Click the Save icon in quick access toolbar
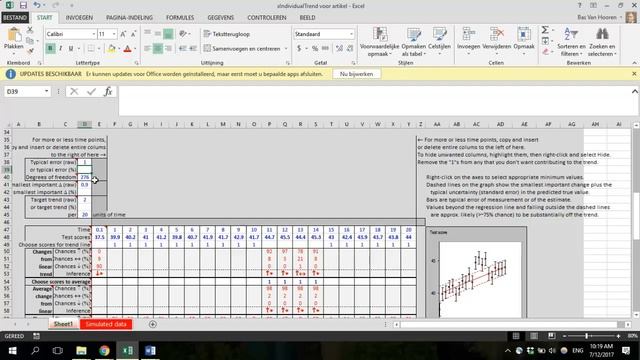The image size is (640, 360). coord(23,6)
